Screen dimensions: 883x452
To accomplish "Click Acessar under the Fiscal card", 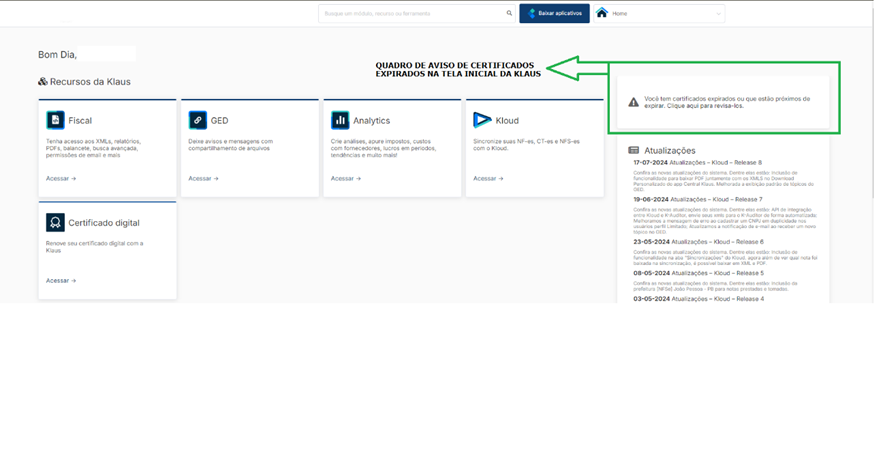I will [61, 179].
